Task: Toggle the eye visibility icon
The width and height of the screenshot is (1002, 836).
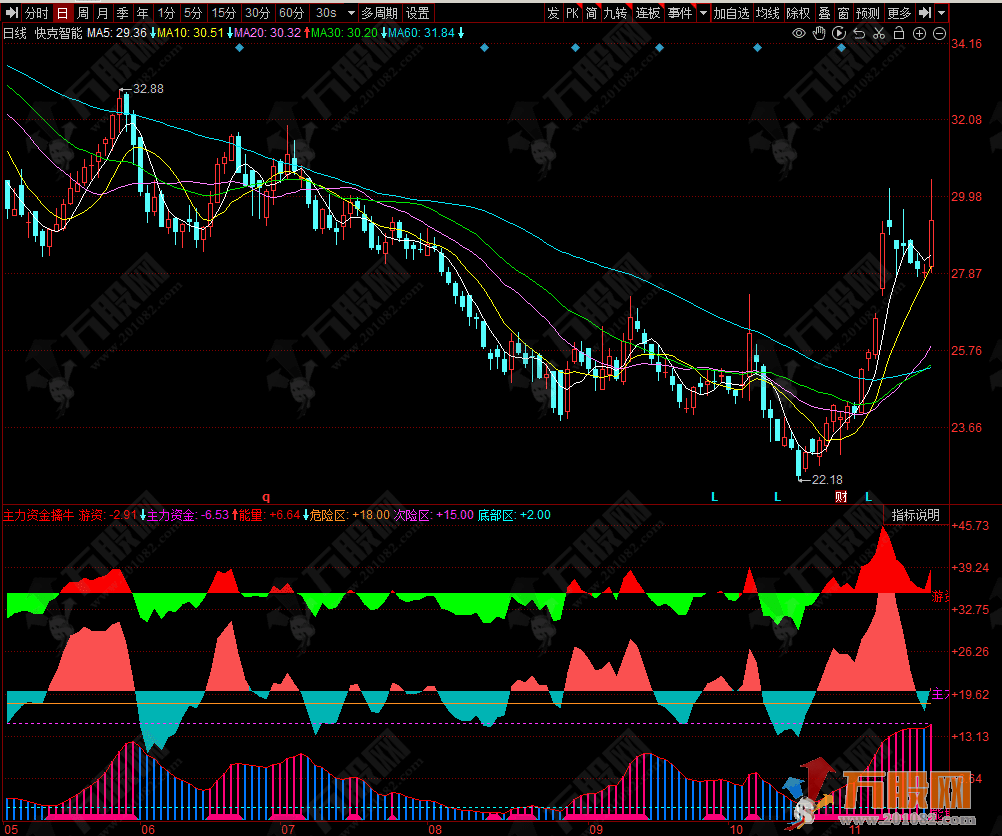Action: (799, 33)
